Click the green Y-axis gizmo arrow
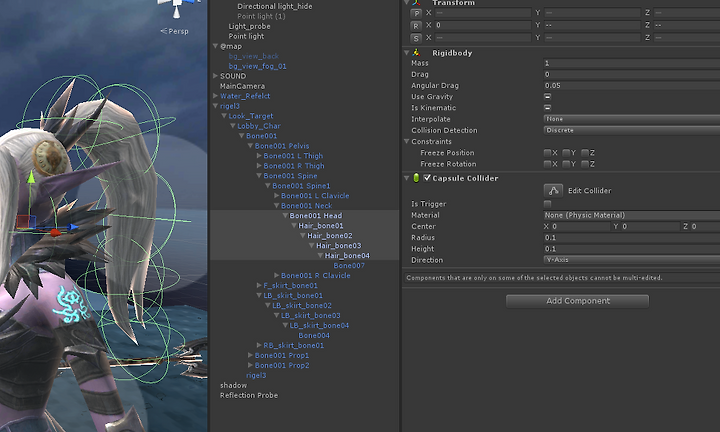720x432 pixels. point(31,178)
